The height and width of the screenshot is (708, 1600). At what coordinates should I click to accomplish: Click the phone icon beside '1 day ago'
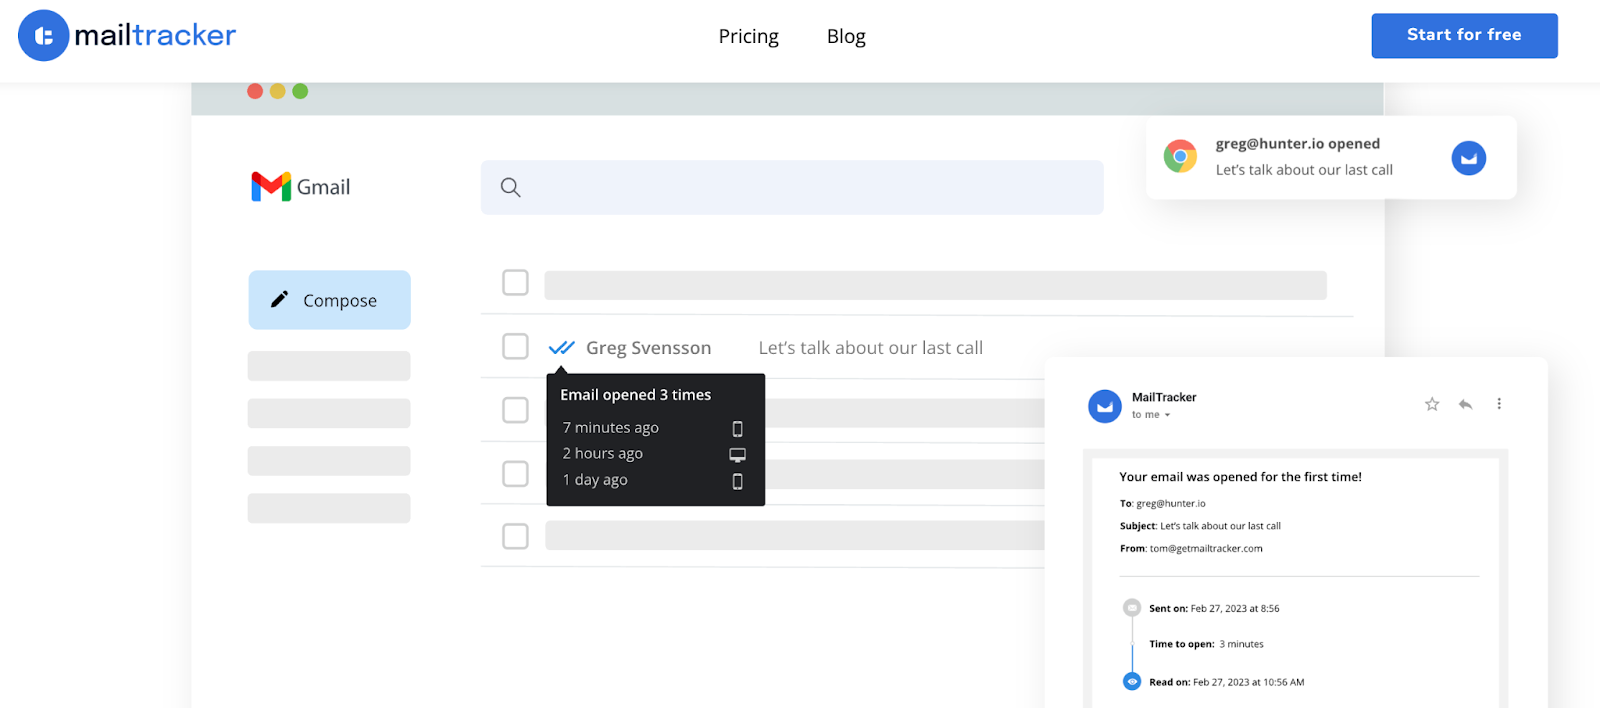pos(738,481)
